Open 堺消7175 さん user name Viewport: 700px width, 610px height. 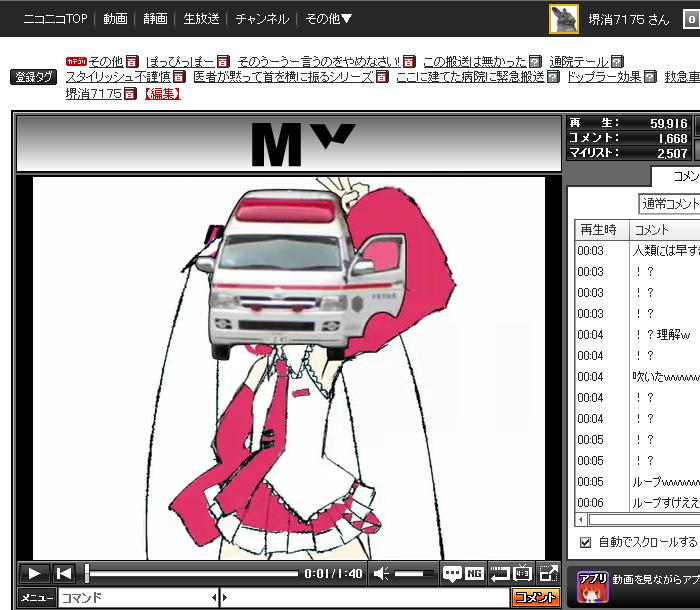coord(629,19)
